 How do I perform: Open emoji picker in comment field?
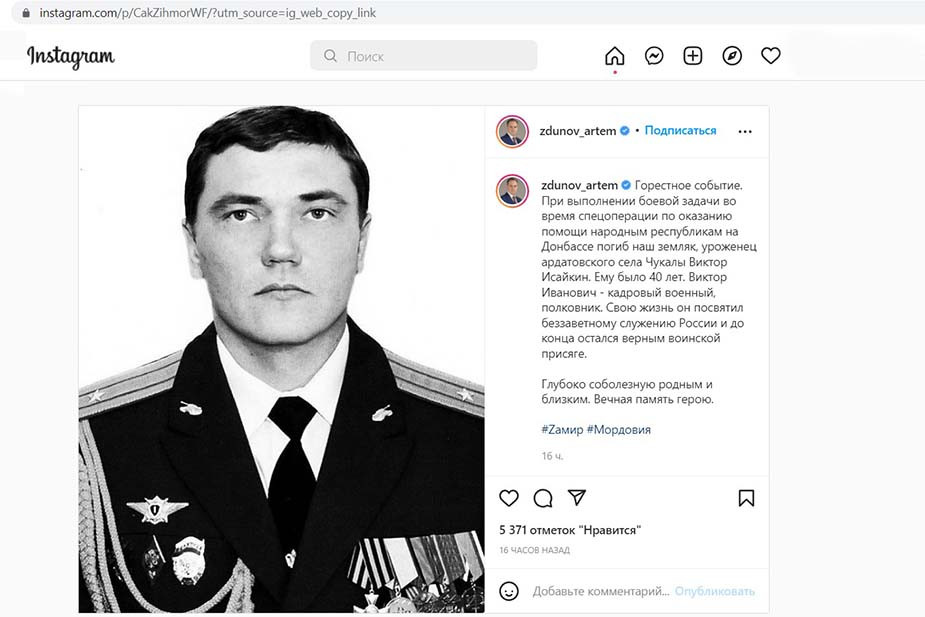(509, 591)
